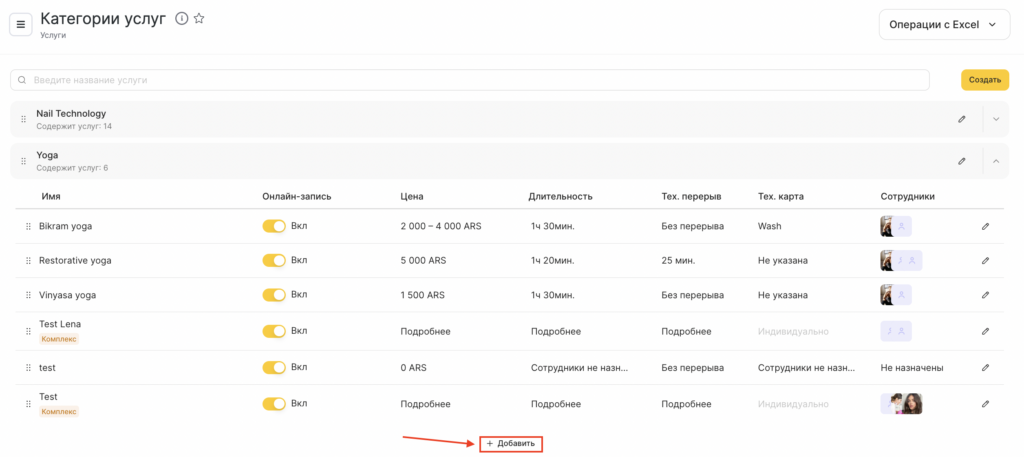Image resolution: width=1024 pixels, height=457 pixels.
Task: Collapse the Yoga category
Action: pos(996,161)
